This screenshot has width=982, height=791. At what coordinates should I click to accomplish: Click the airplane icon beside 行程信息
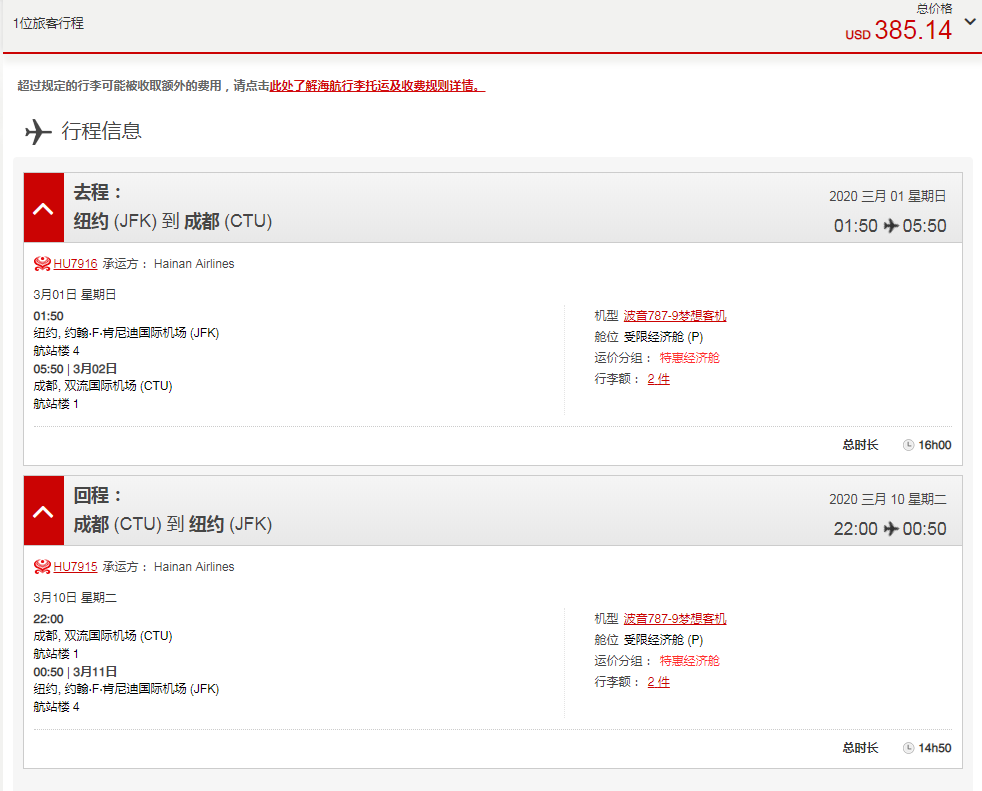(38, 131)
